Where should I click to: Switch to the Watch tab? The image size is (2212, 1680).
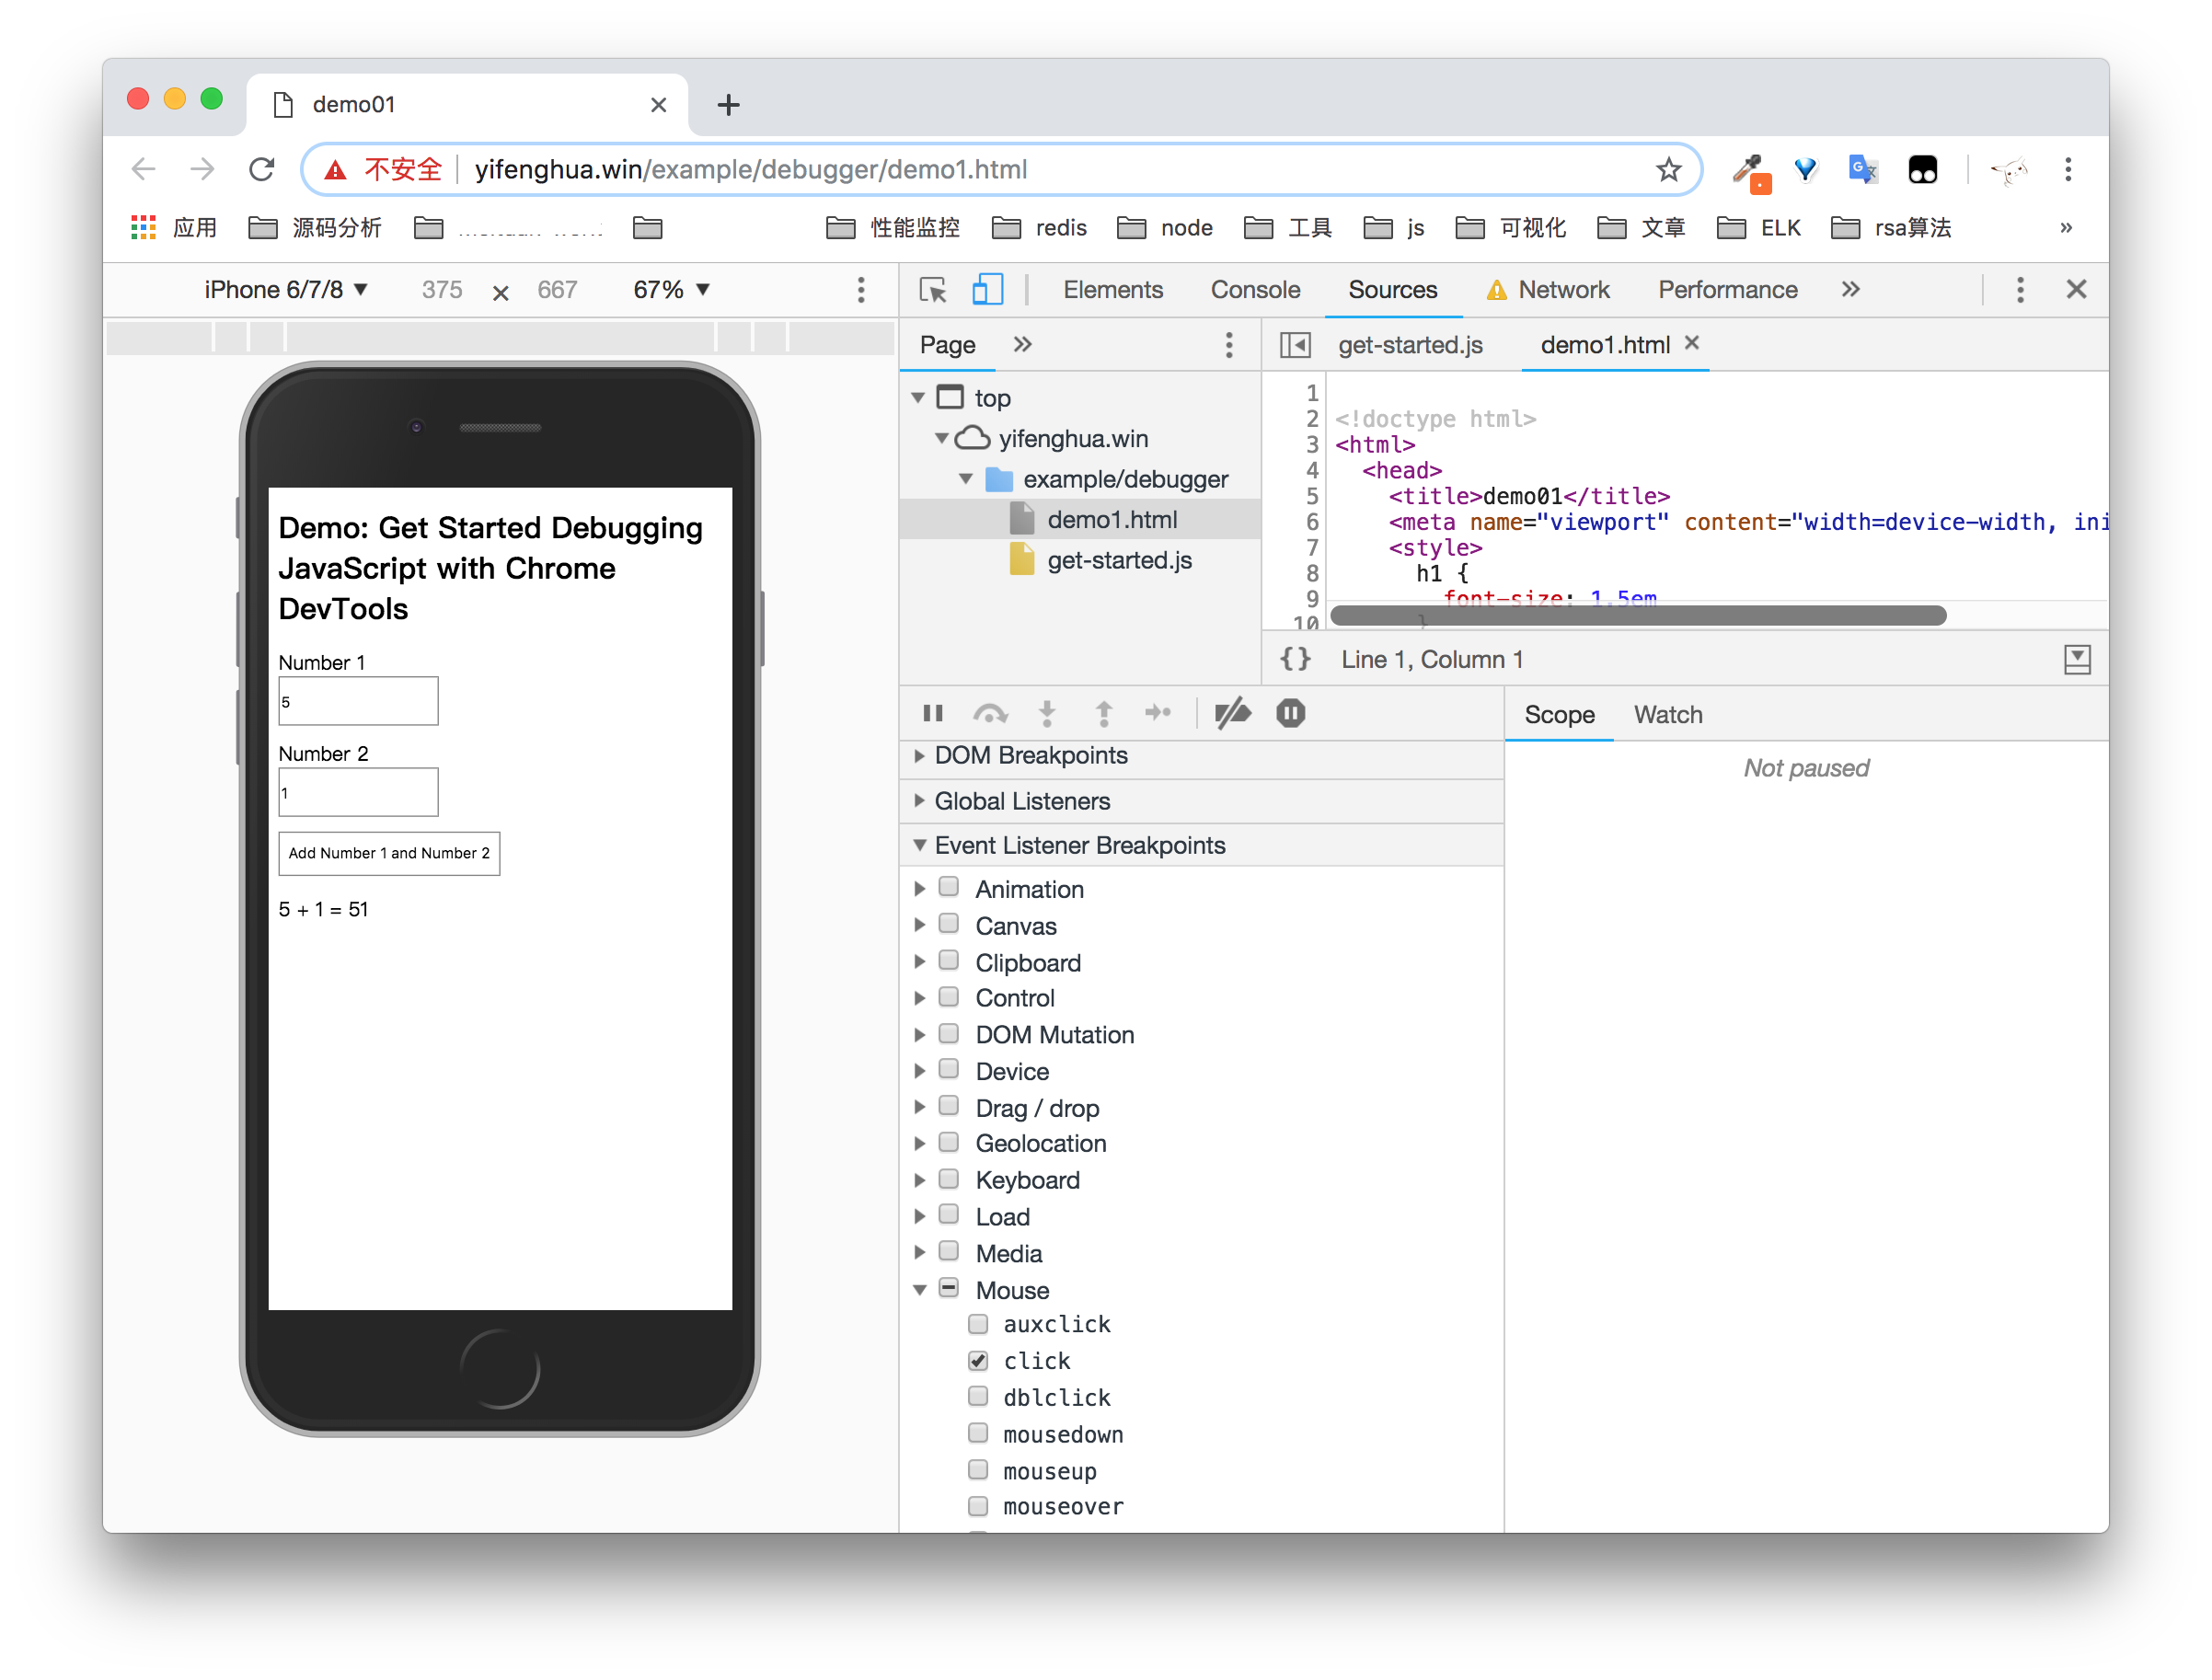click(1668, 715)
